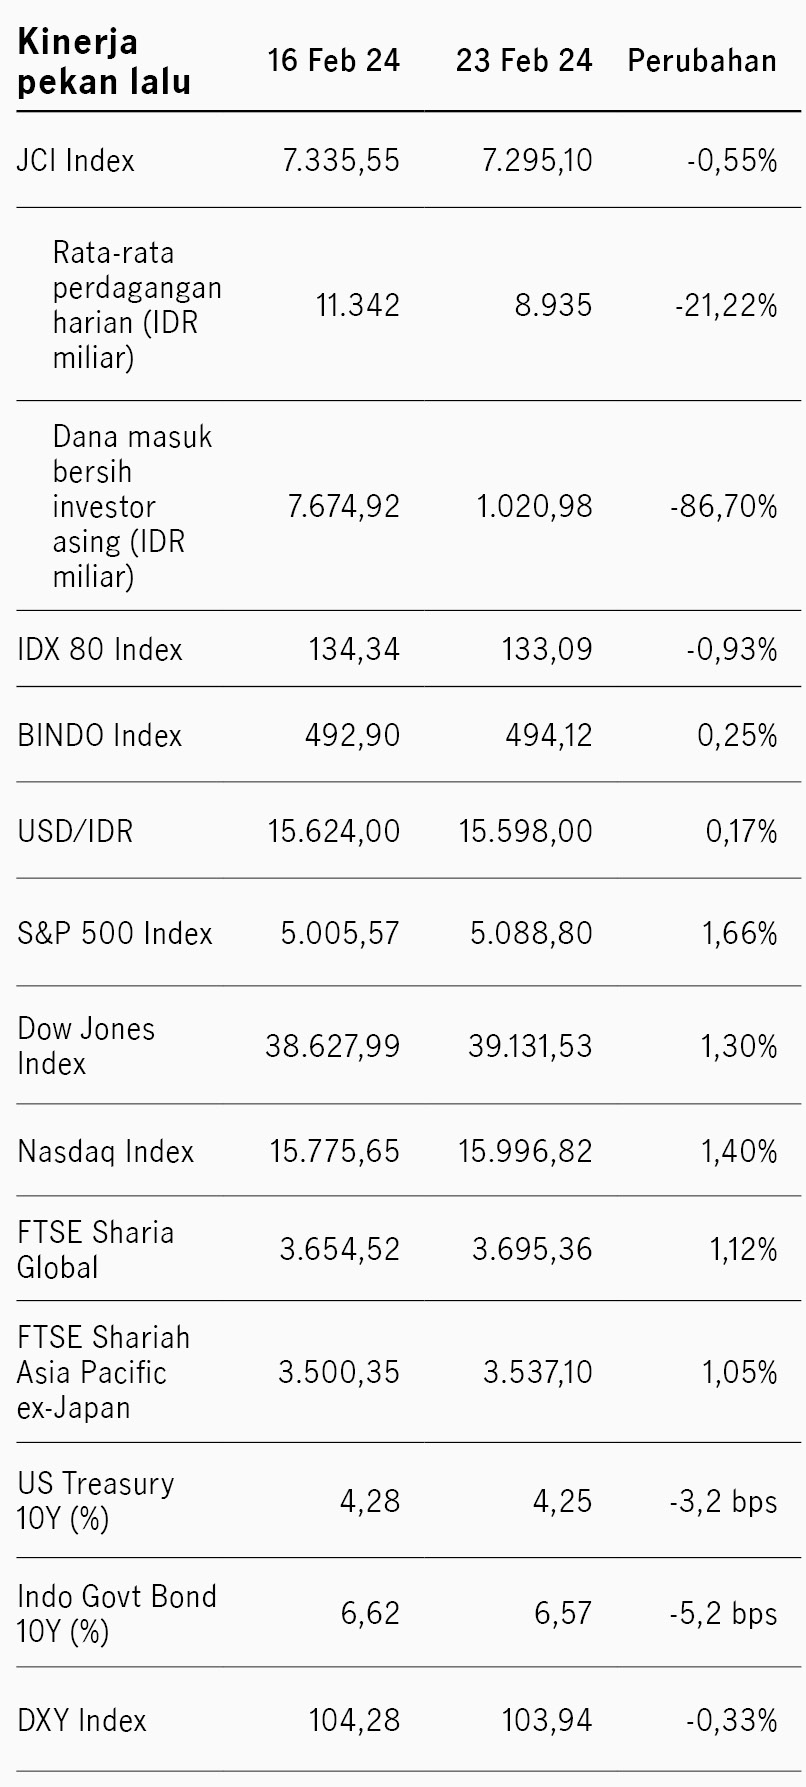Click JCI Index value 7.295,10

[537, 160]
